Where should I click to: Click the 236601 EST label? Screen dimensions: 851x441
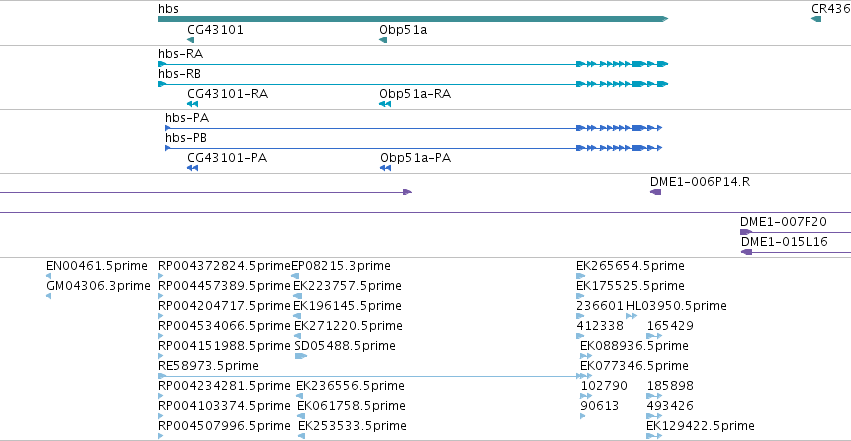pos(600,306)
